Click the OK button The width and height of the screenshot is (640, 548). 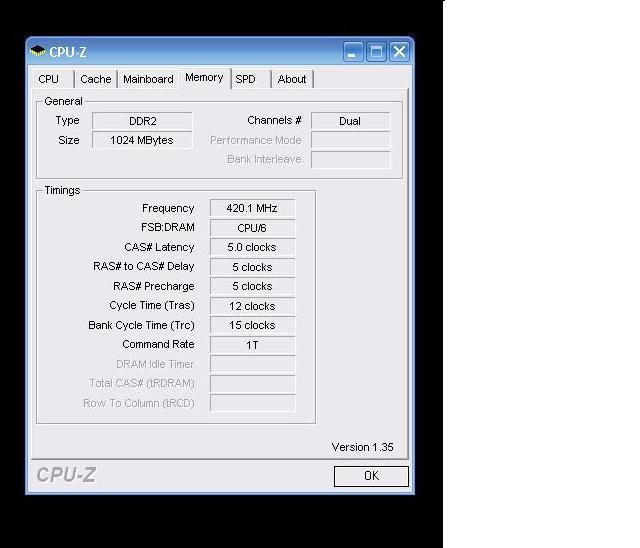[371, 476]
